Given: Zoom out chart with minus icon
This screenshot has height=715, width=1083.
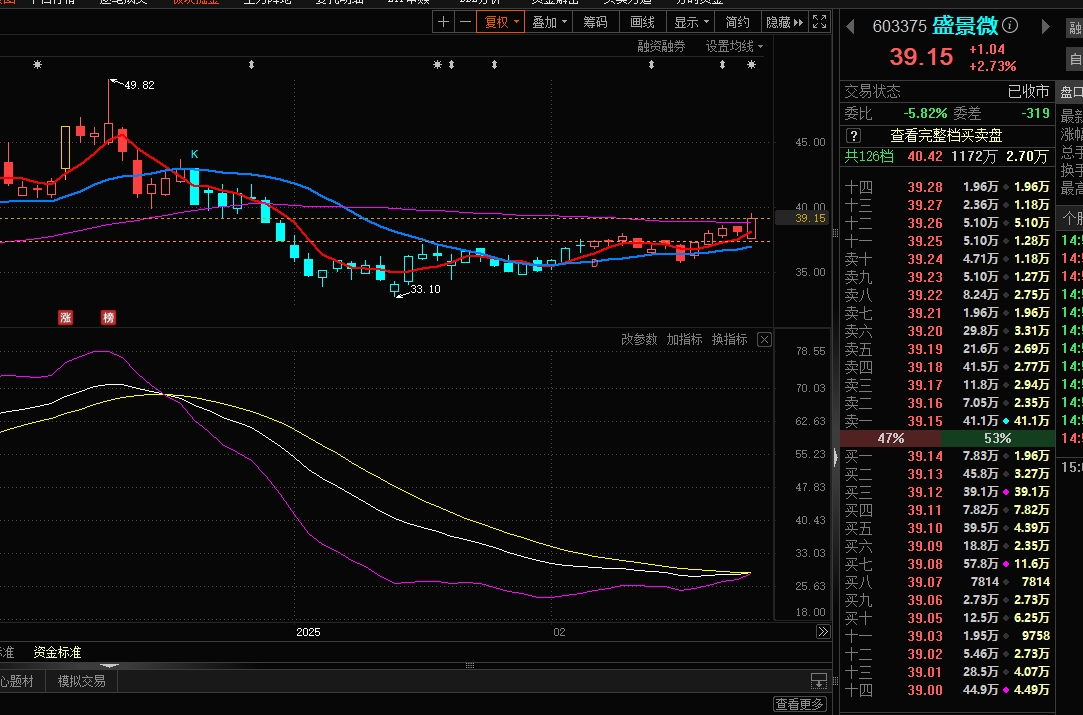Looking at the screenshot, I should coord(465,22).
